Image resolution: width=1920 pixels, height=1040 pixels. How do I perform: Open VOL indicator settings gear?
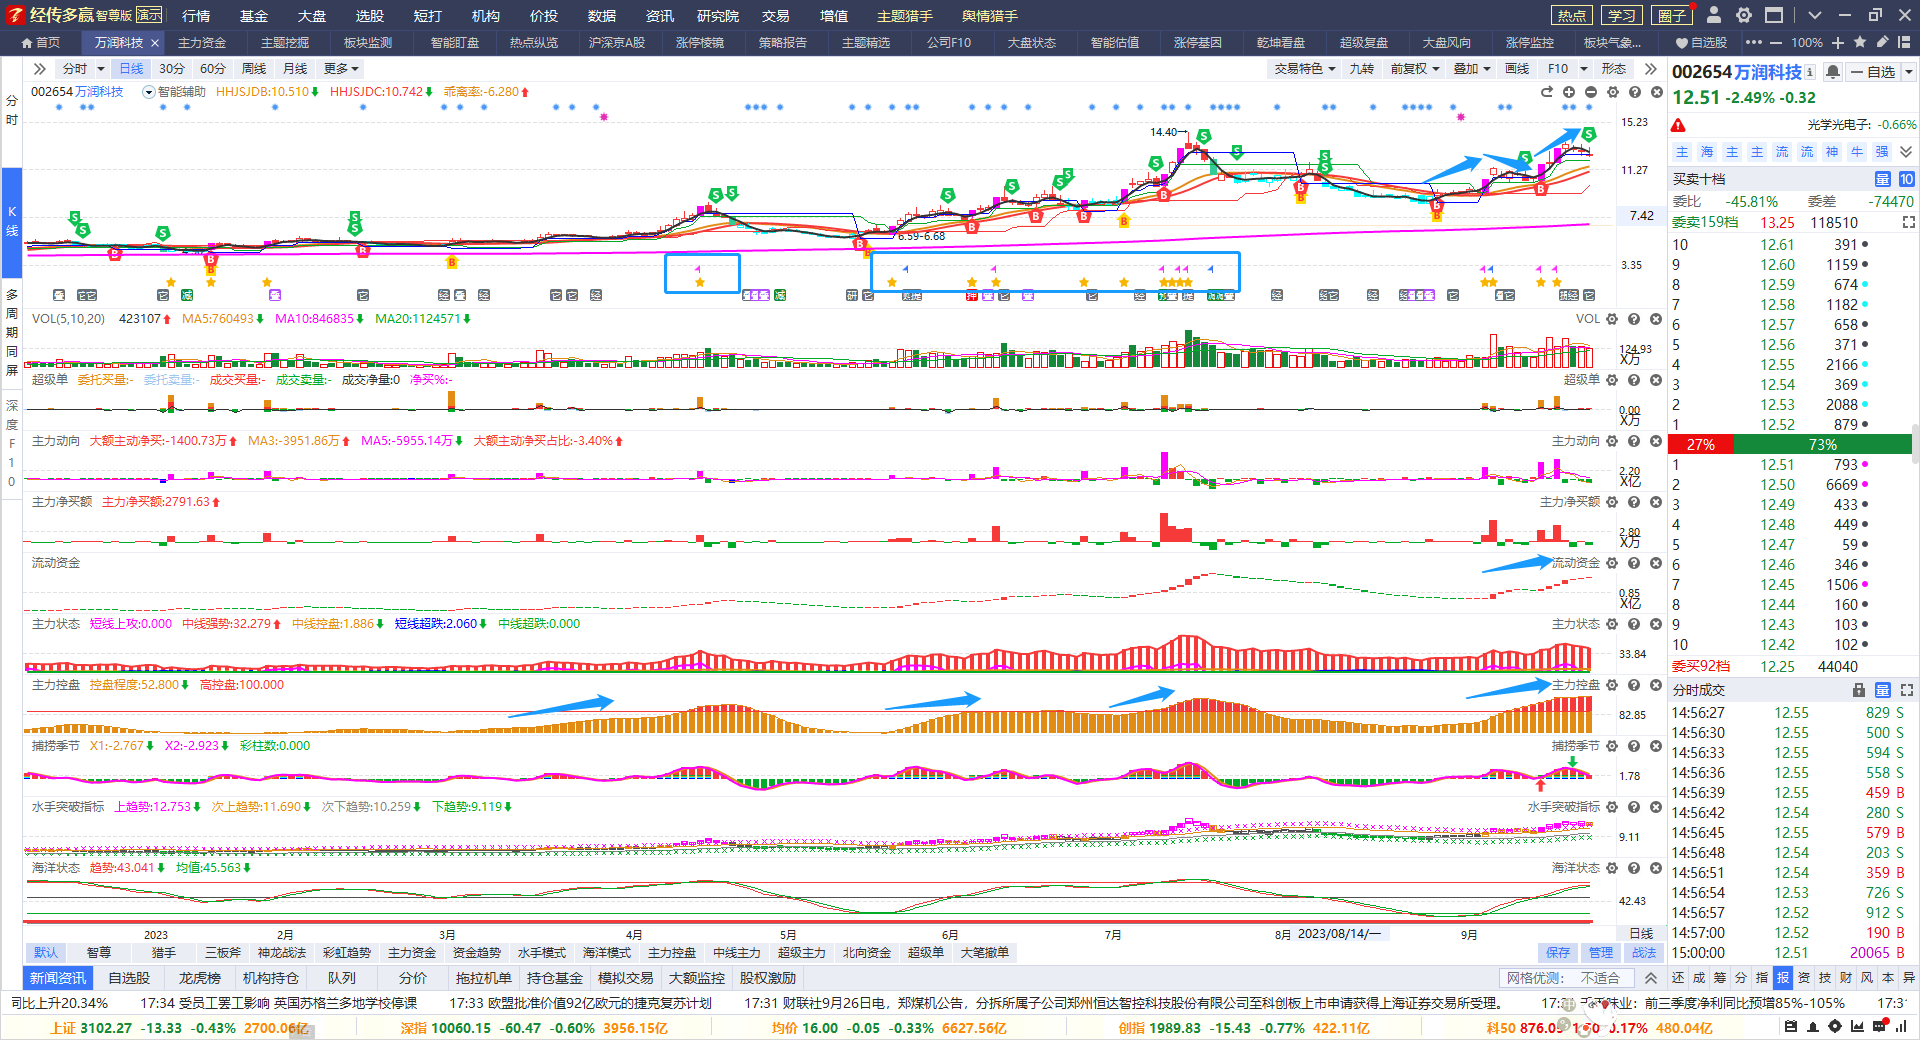click(1612, 319)
